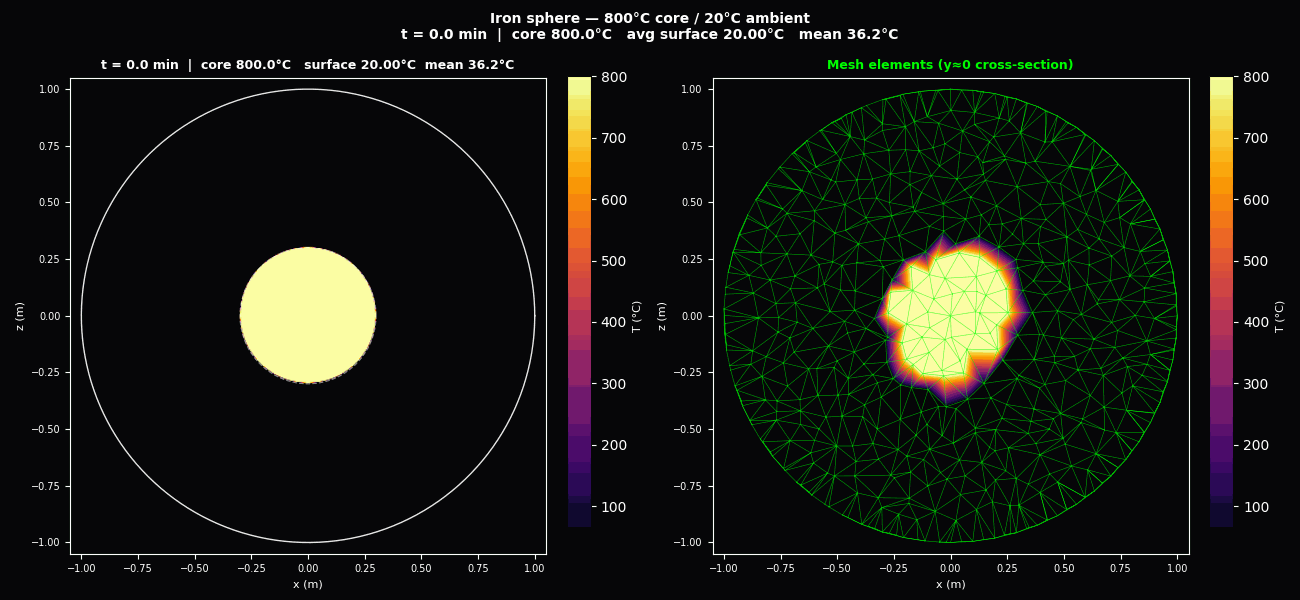
Task: Click the orange 600 band on right colorbar
Action: click(1221, 201)
